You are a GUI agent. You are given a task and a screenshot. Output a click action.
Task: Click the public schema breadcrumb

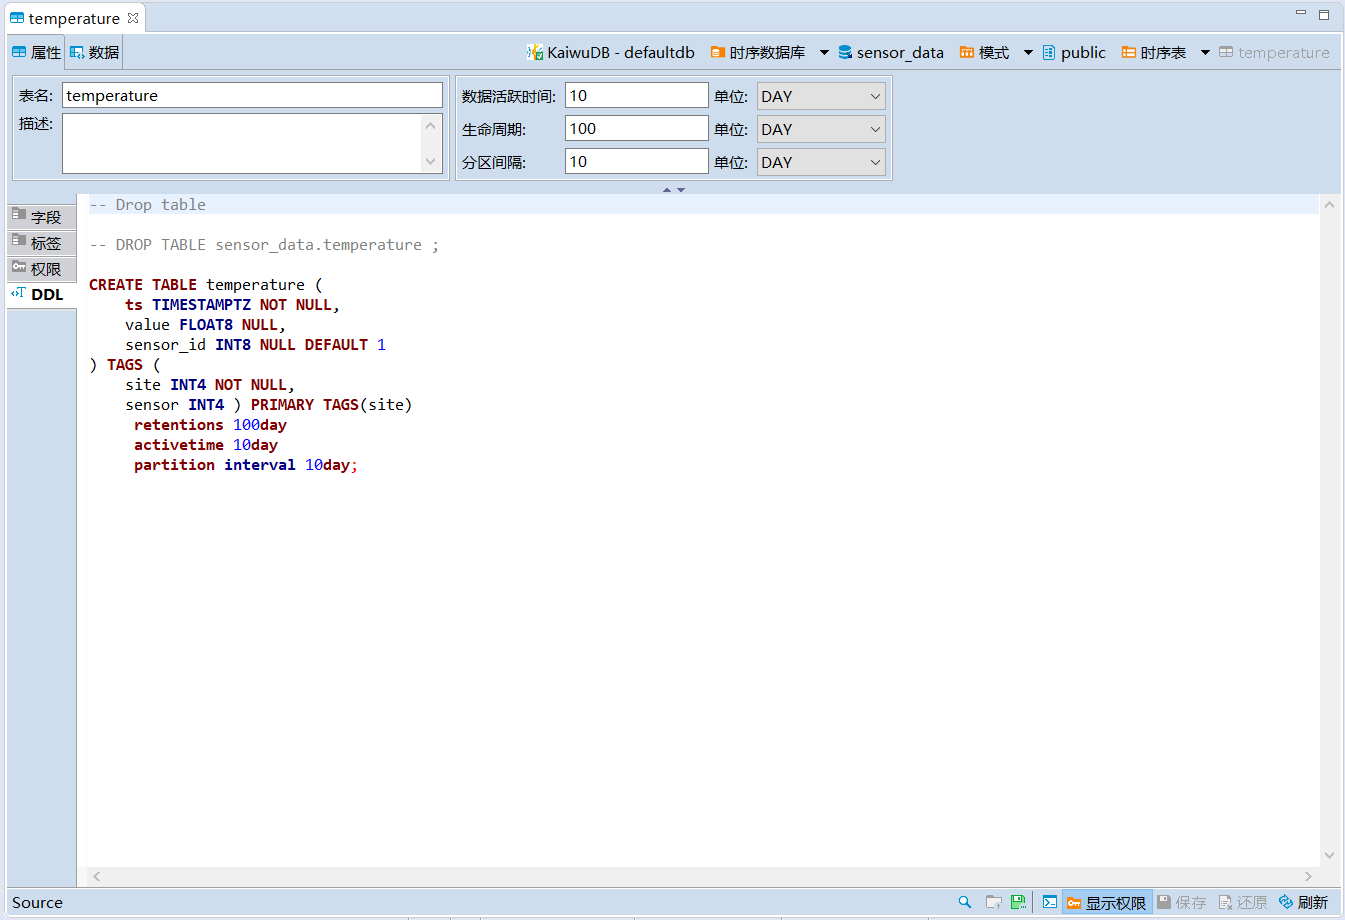click(1074, 53)
